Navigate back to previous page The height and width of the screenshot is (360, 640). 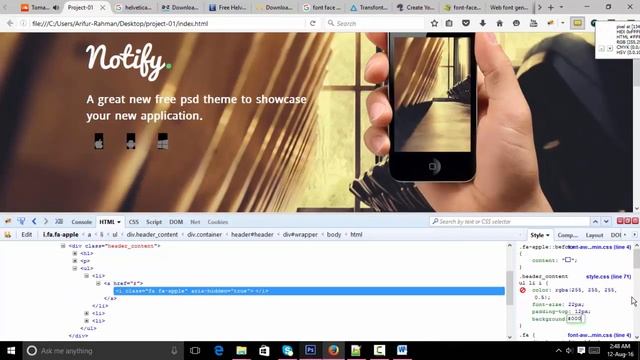click(x=10, y=24)
